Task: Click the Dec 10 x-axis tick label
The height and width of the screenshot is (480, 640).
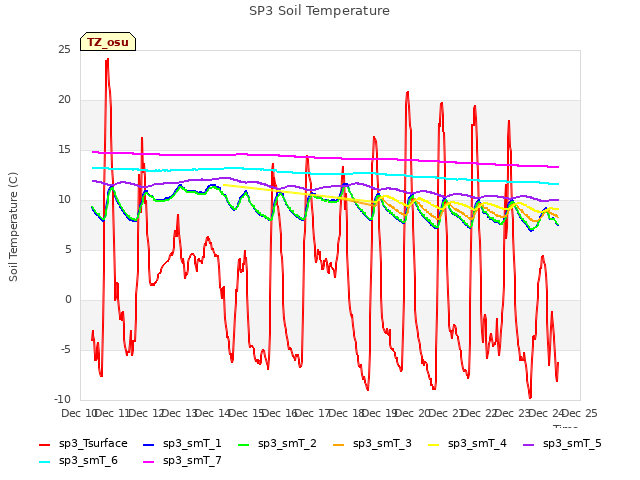Action: click(x=80, y=413)
